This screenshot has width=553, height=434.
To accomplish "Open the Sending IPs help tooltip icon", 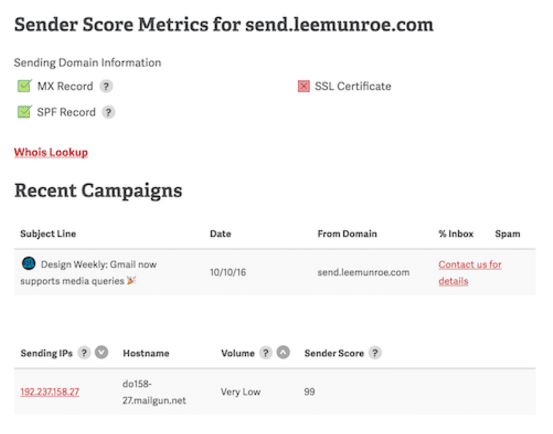I will (84, 353).
